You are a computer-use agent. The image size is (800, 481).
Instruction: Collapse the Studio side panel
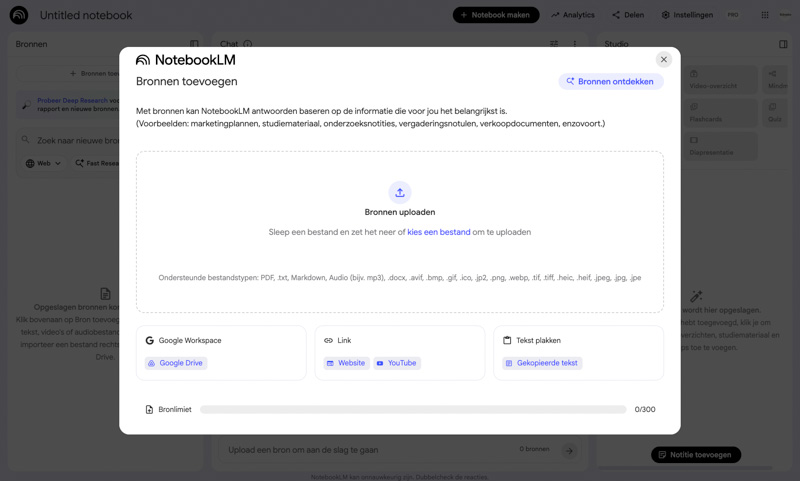click(x=783, y=44)
